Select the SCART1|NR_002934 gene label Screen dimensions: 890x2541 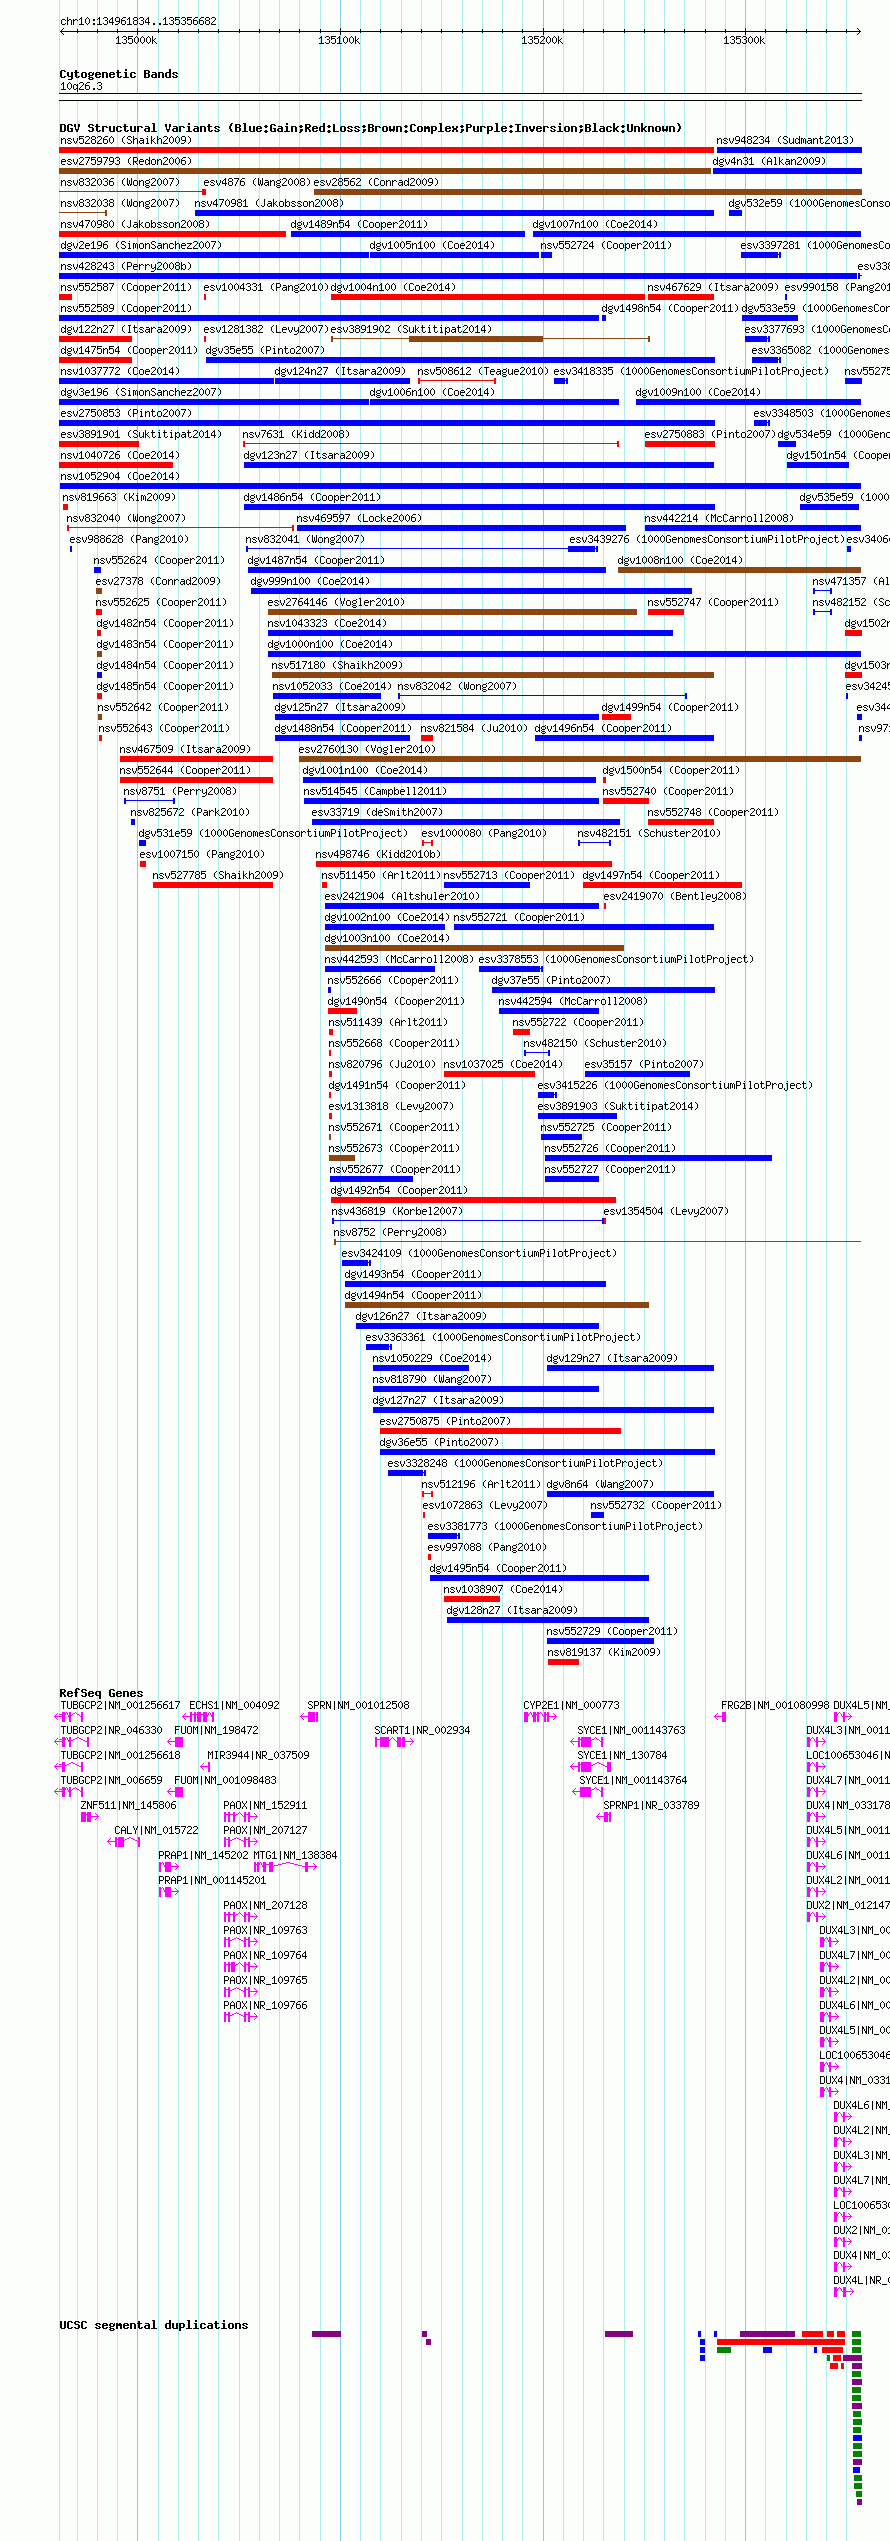[422, 1730]
